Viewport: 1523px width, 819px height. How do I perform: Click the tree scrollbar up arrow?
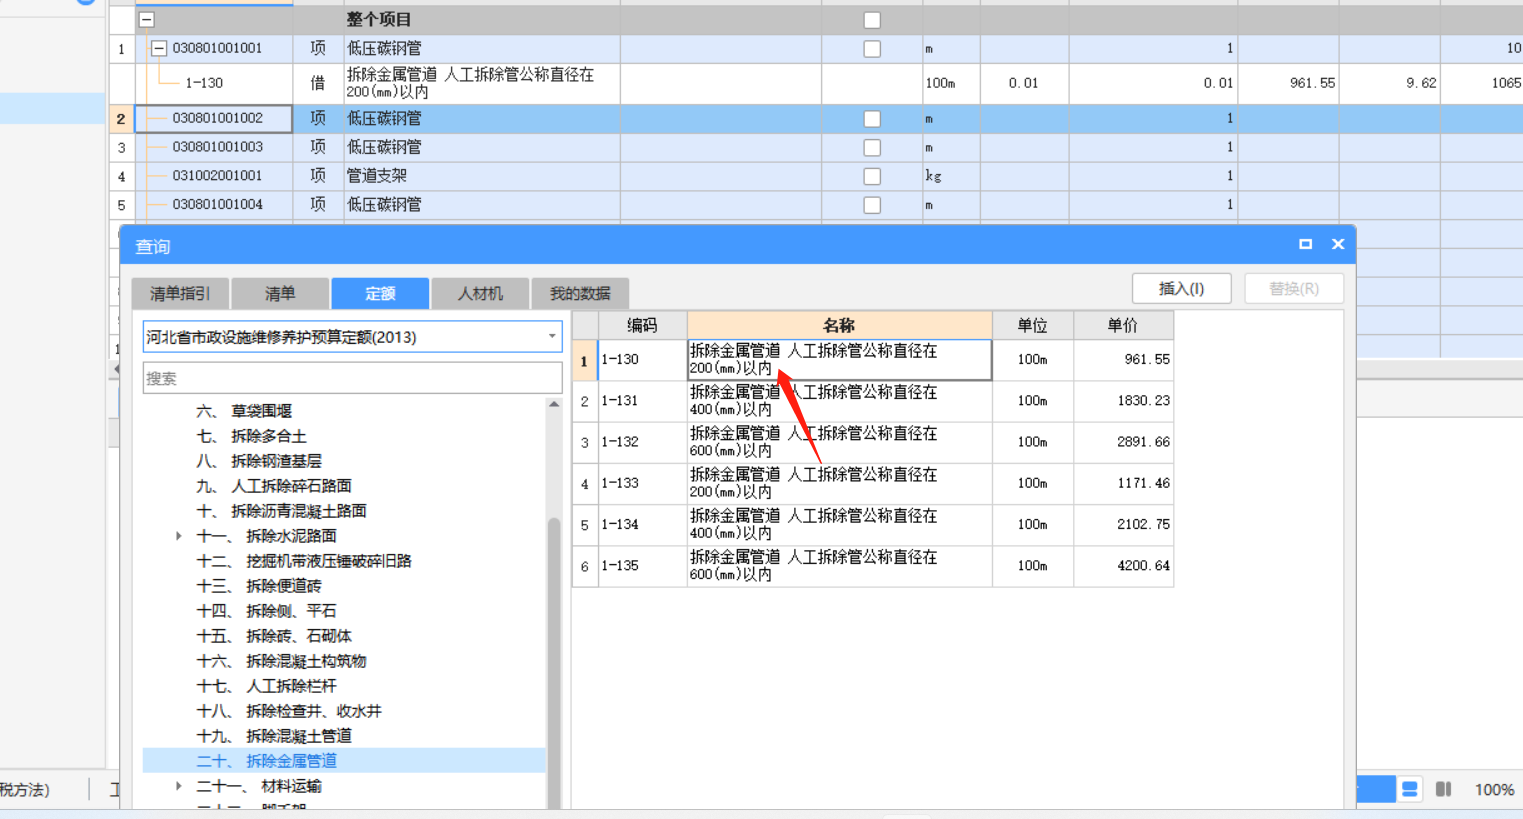(x=554, y=404)
